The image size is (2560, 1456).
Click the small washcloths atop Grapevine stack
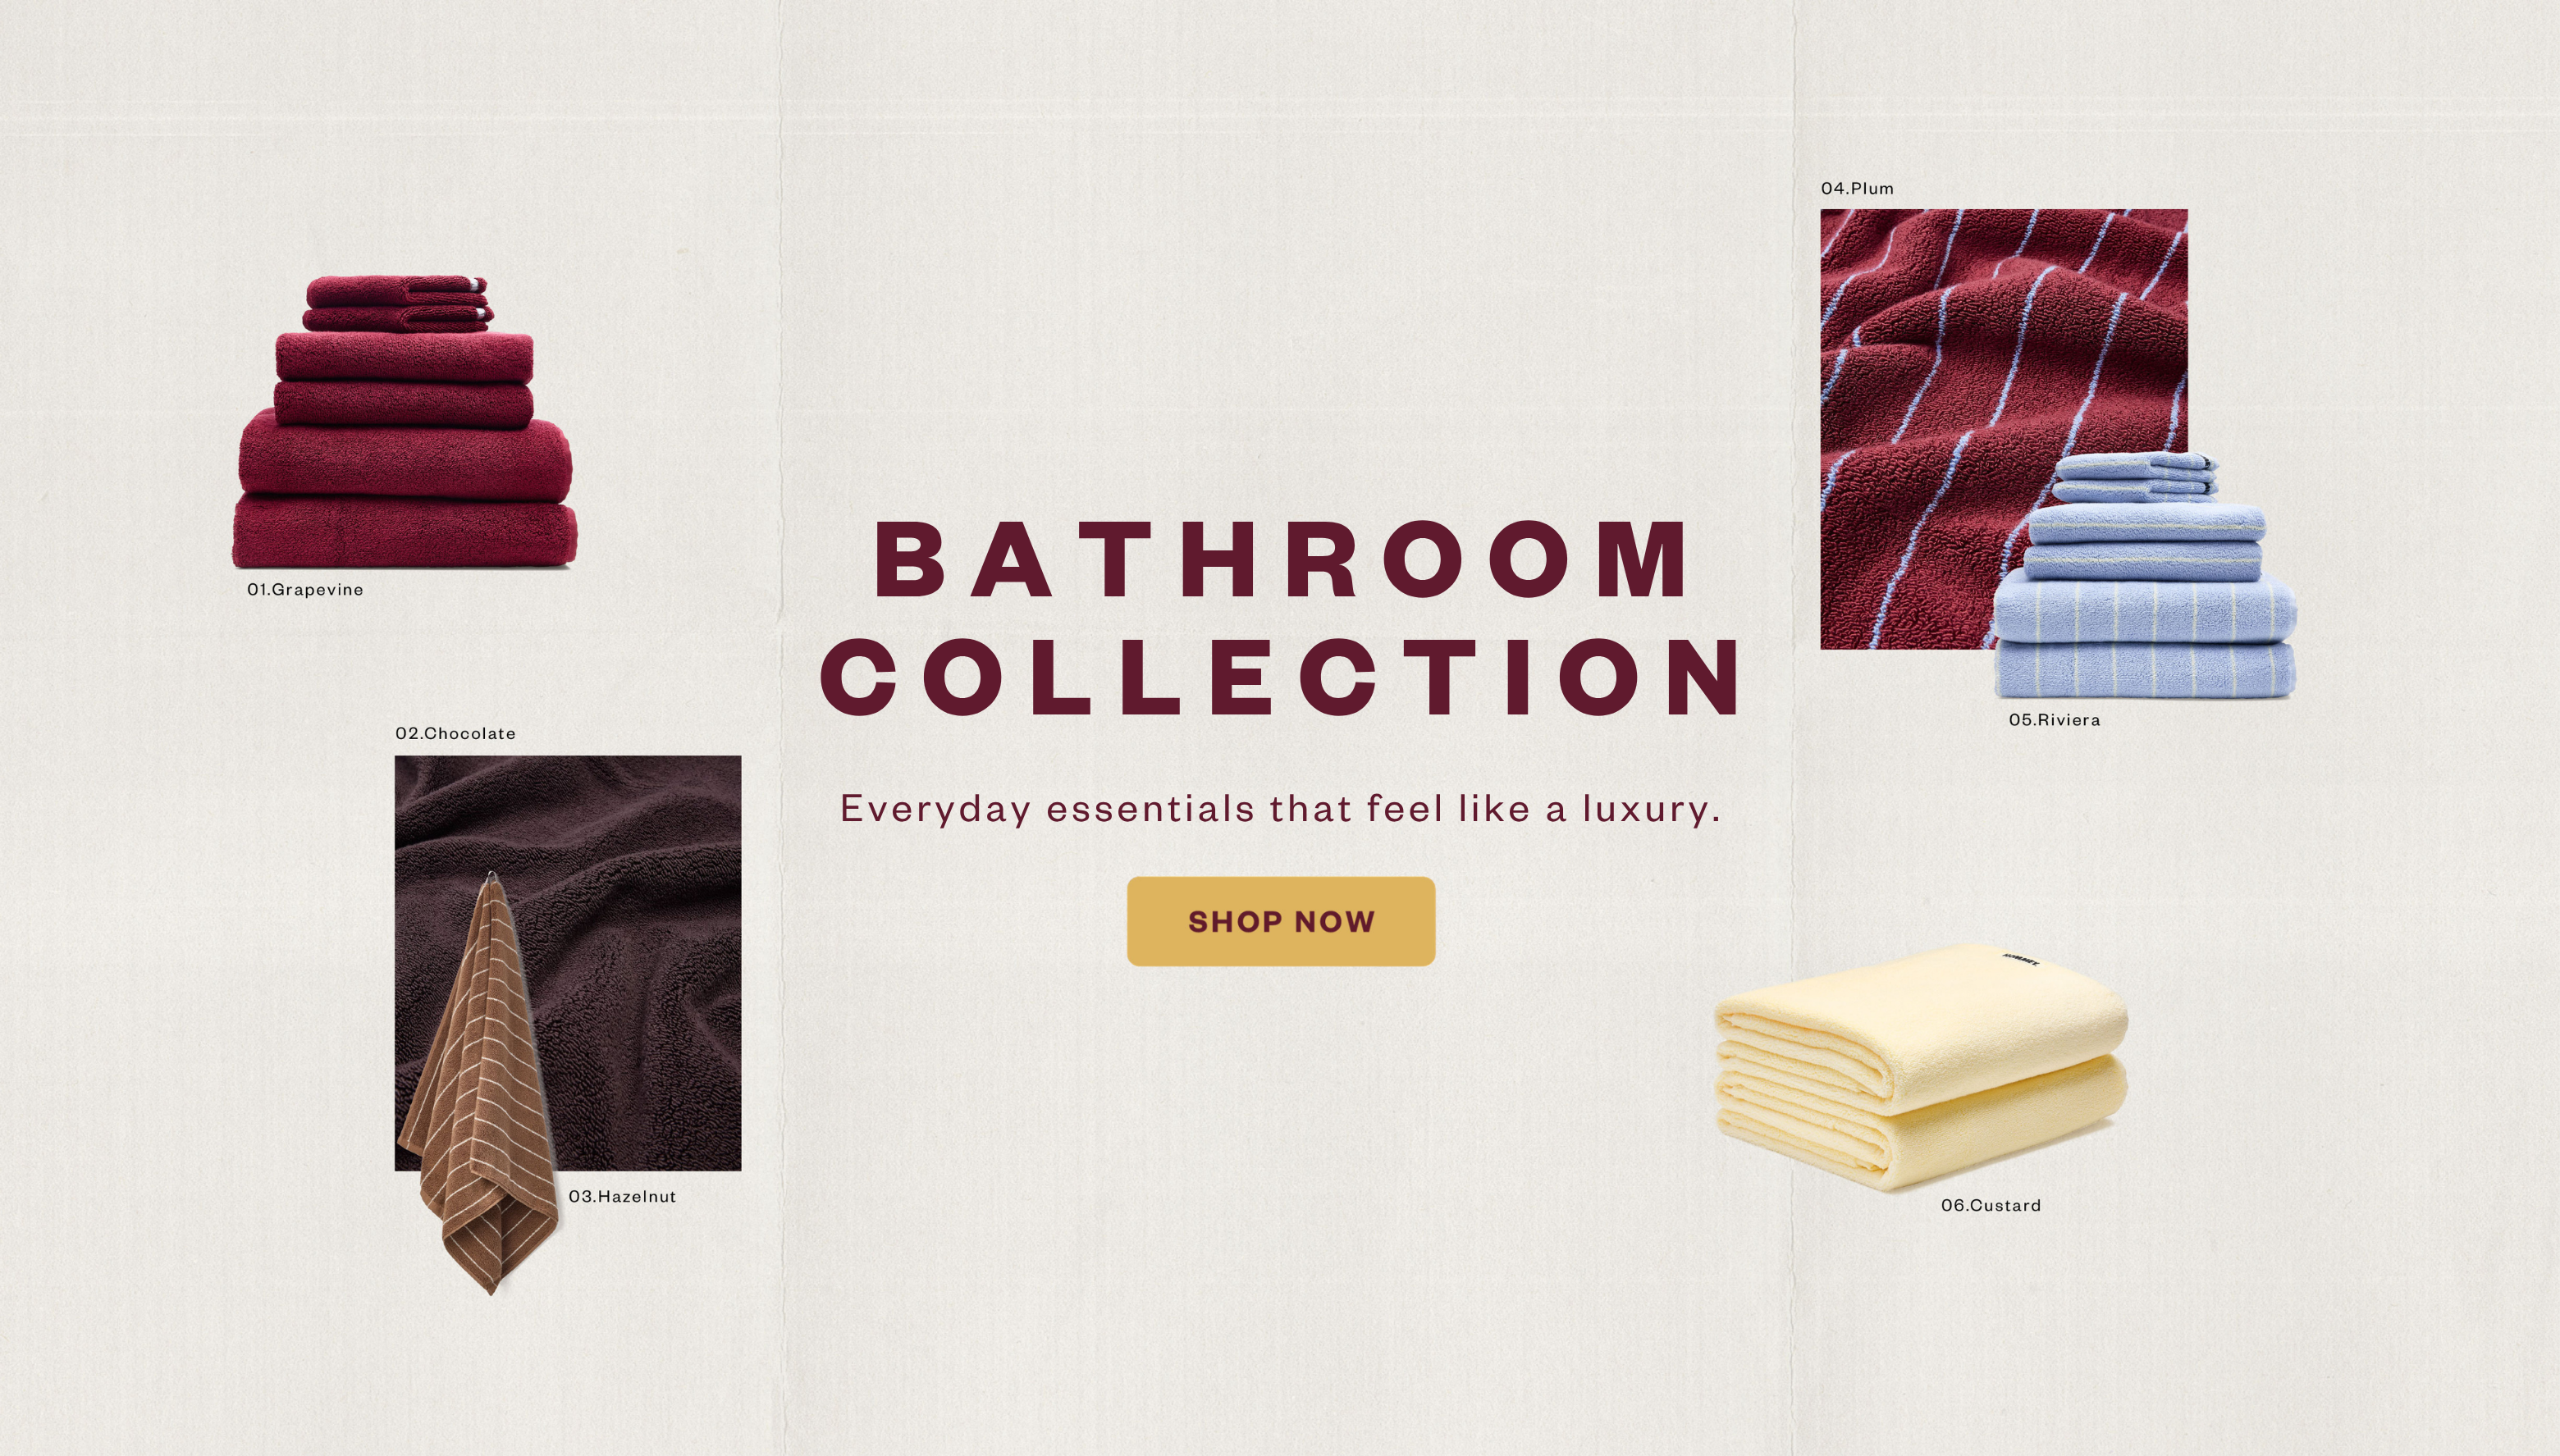point(398,304)
